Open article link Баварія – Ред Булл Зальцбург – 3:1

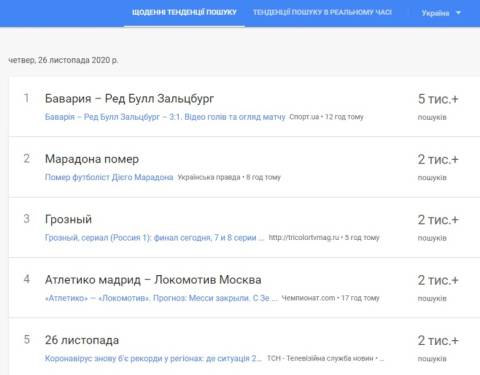(165, 117)
